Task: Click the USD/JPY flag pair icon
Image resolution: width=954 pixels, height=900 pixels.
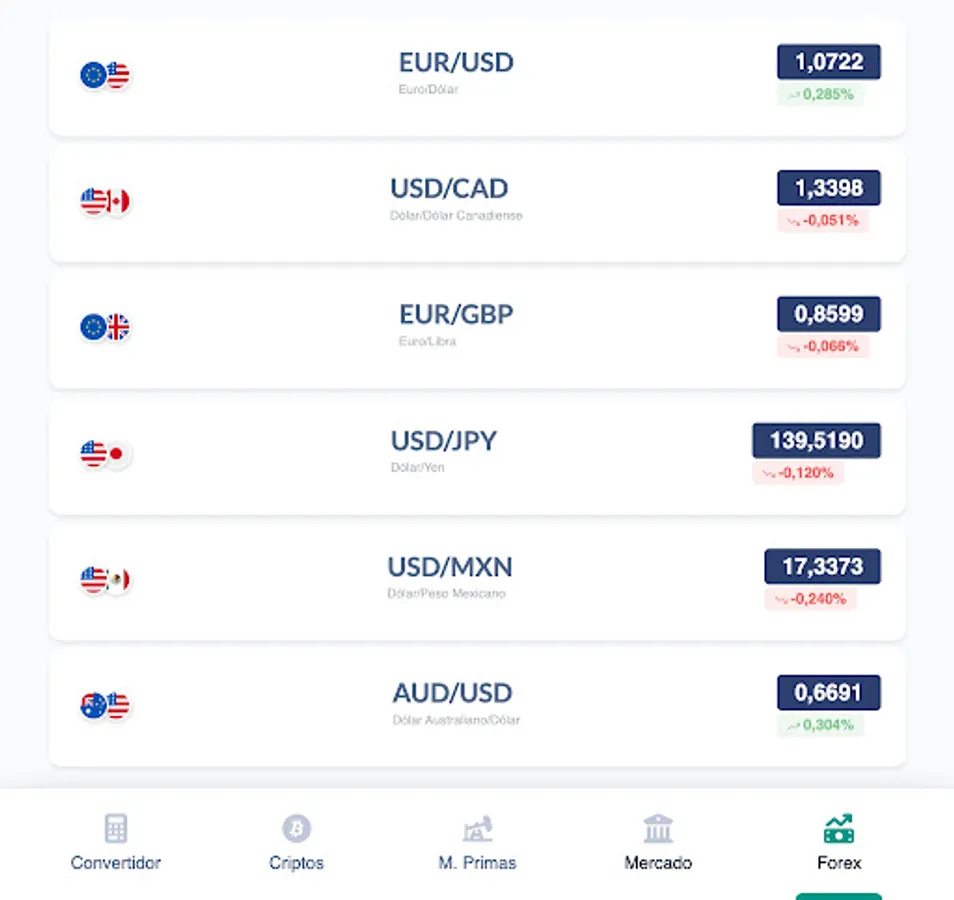Action: 105,454
